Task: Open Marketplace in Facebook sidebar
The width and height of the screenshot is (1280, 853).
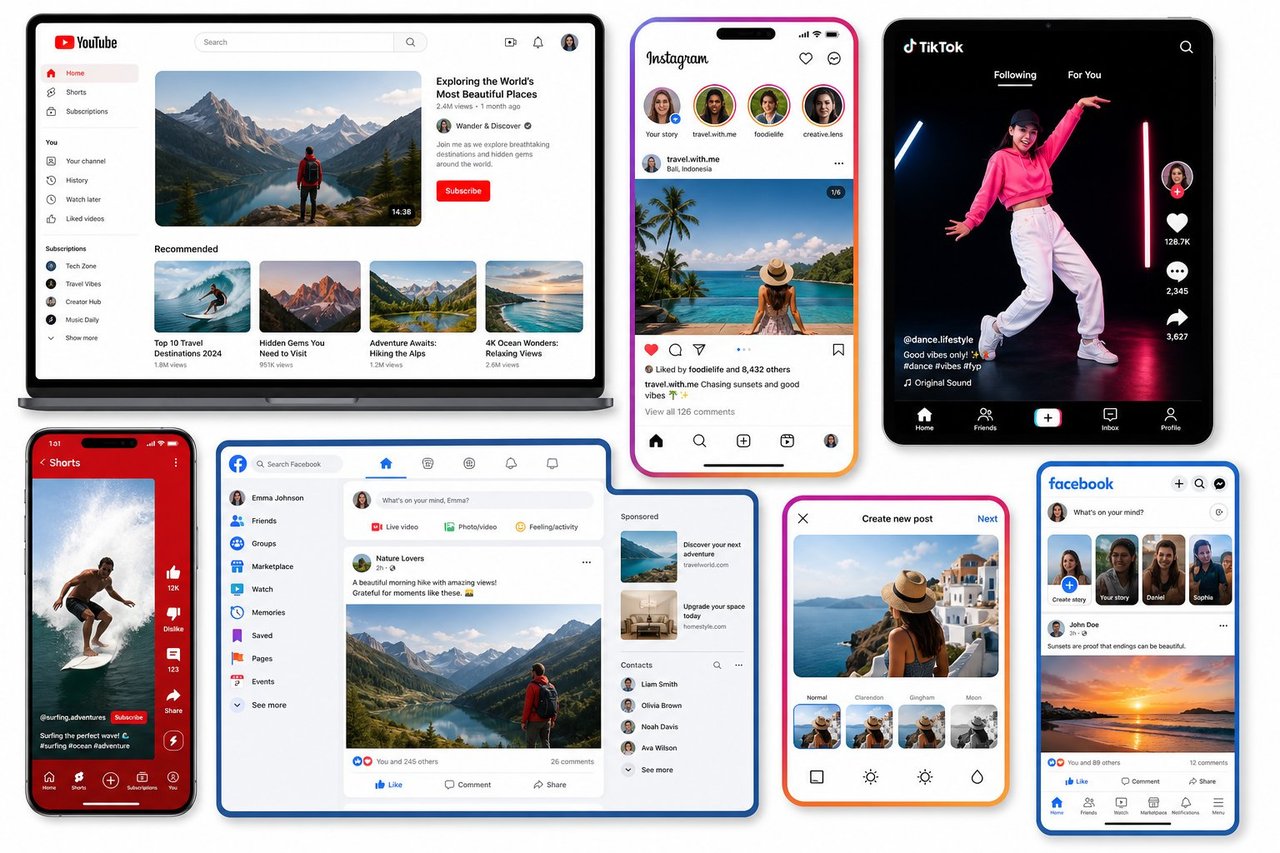Action: pos(262,566)
